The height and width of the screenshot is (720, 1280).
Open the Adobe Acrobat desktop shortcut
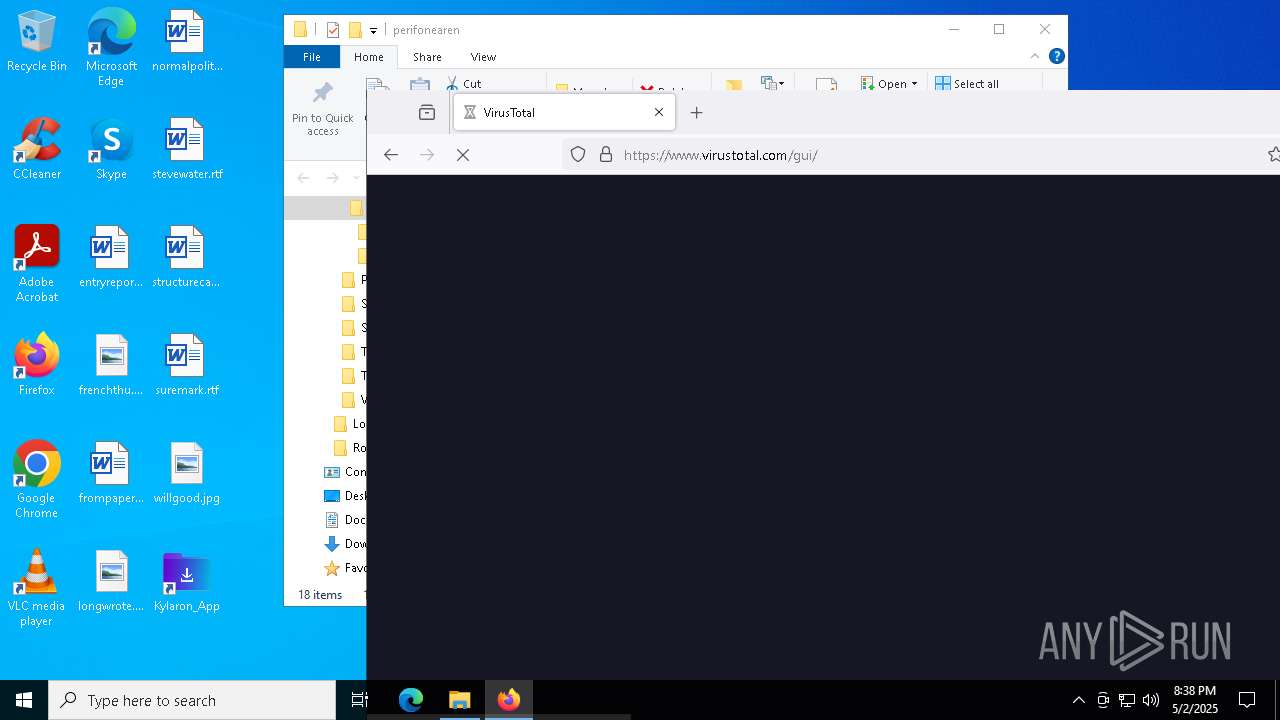tap(37, 264)
